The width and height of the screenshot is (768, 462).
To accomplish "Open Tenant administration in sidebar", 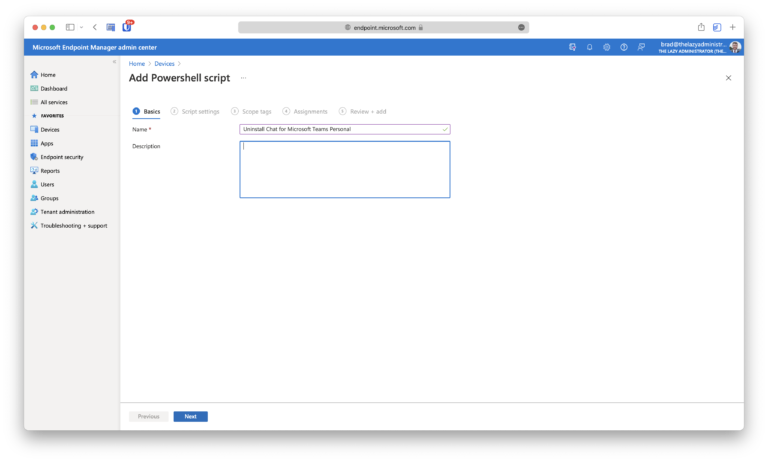I will click(x=62, y=212).
